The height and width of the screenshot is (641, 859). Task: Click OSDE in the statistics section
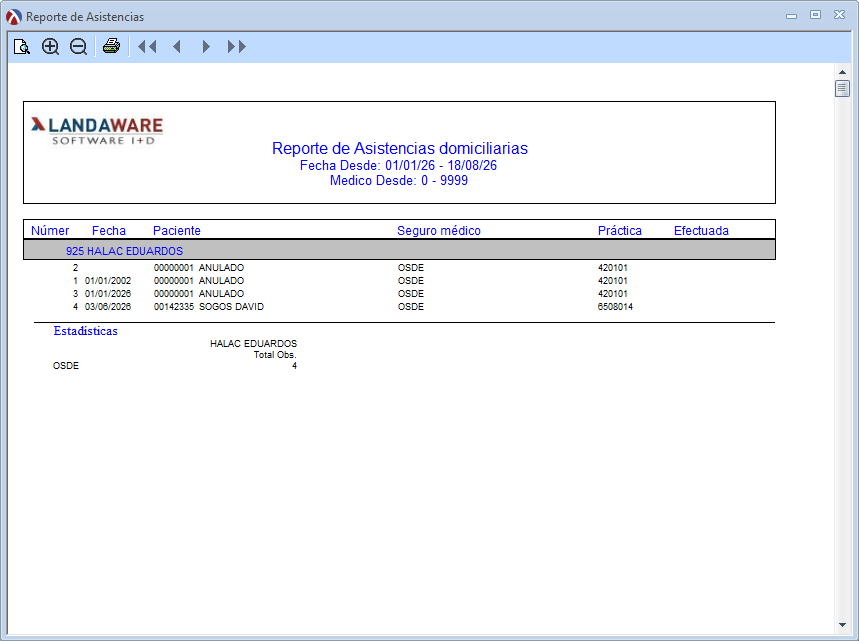point(66,366)
